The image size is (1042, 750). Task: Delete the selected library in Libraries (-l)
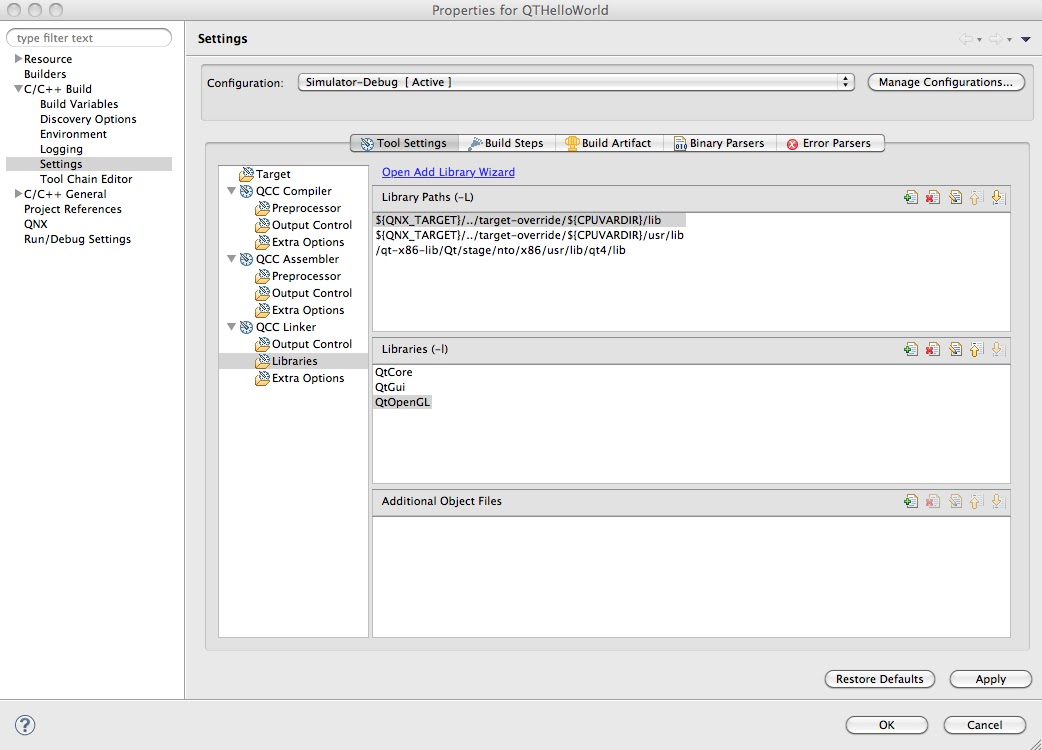pyautogui.click(x=933, y=349)
